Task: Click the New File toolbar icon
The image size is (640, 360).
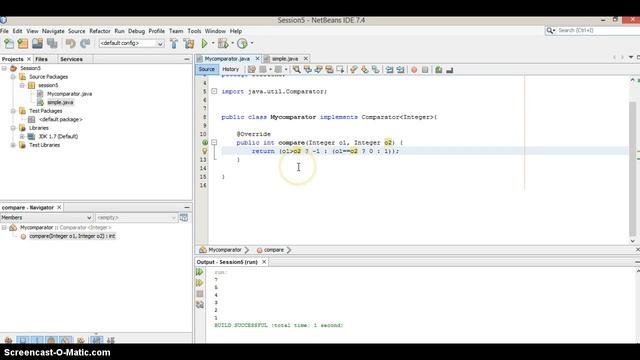Action: pos(9,43)
